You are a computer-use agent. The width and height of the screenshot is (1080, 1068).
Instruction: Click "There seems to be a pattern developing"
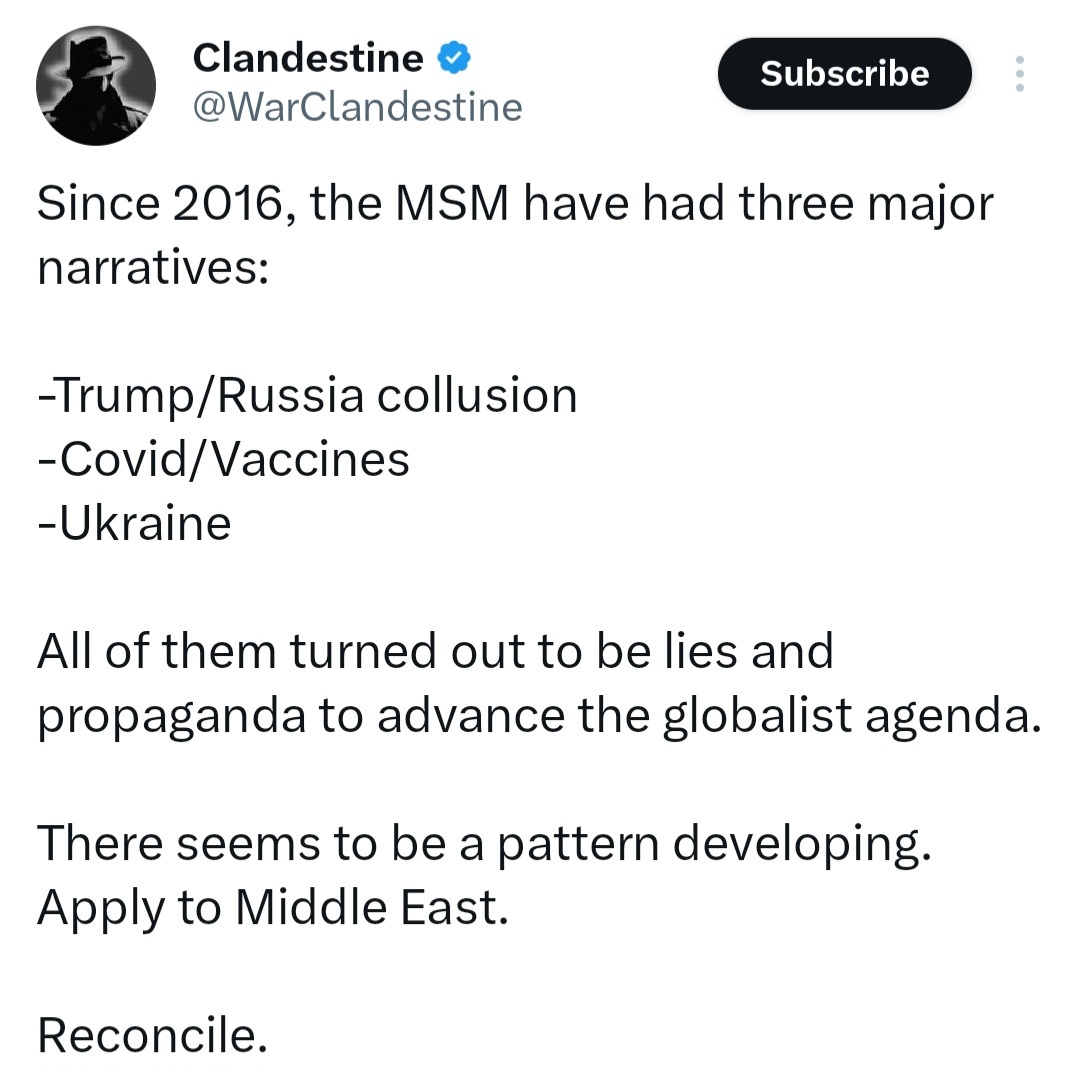pos(484,843)
